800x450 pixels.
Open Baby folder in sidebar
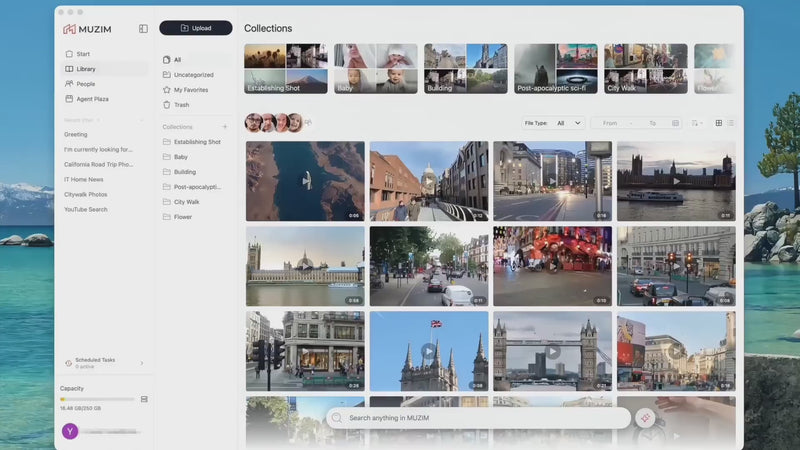point(181,157)
